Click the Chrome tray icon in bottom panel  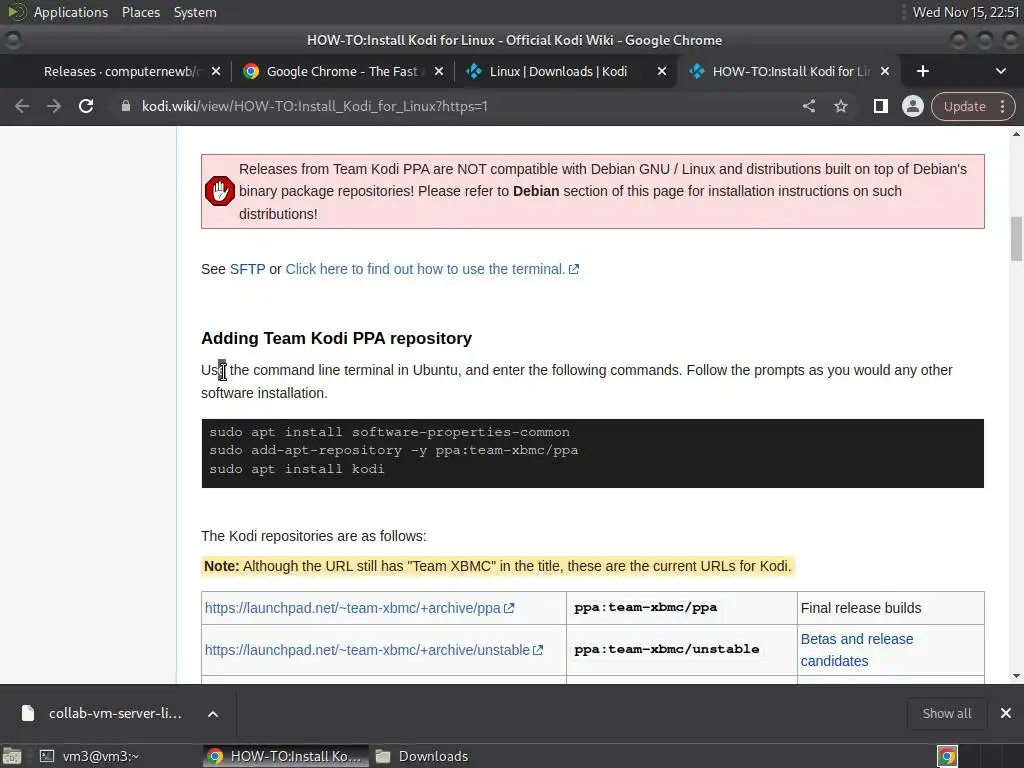(x=947, y=756)
